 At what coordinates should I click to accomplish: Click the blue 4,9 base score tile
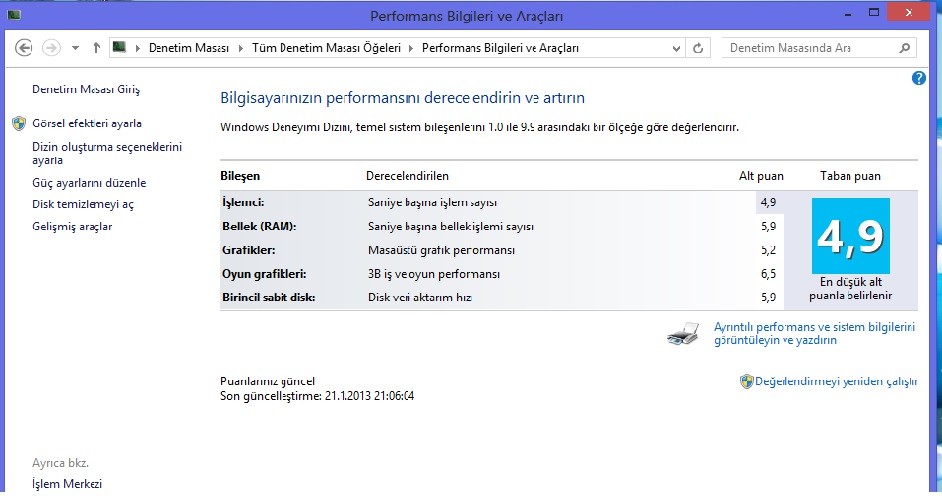coord(849,236)
